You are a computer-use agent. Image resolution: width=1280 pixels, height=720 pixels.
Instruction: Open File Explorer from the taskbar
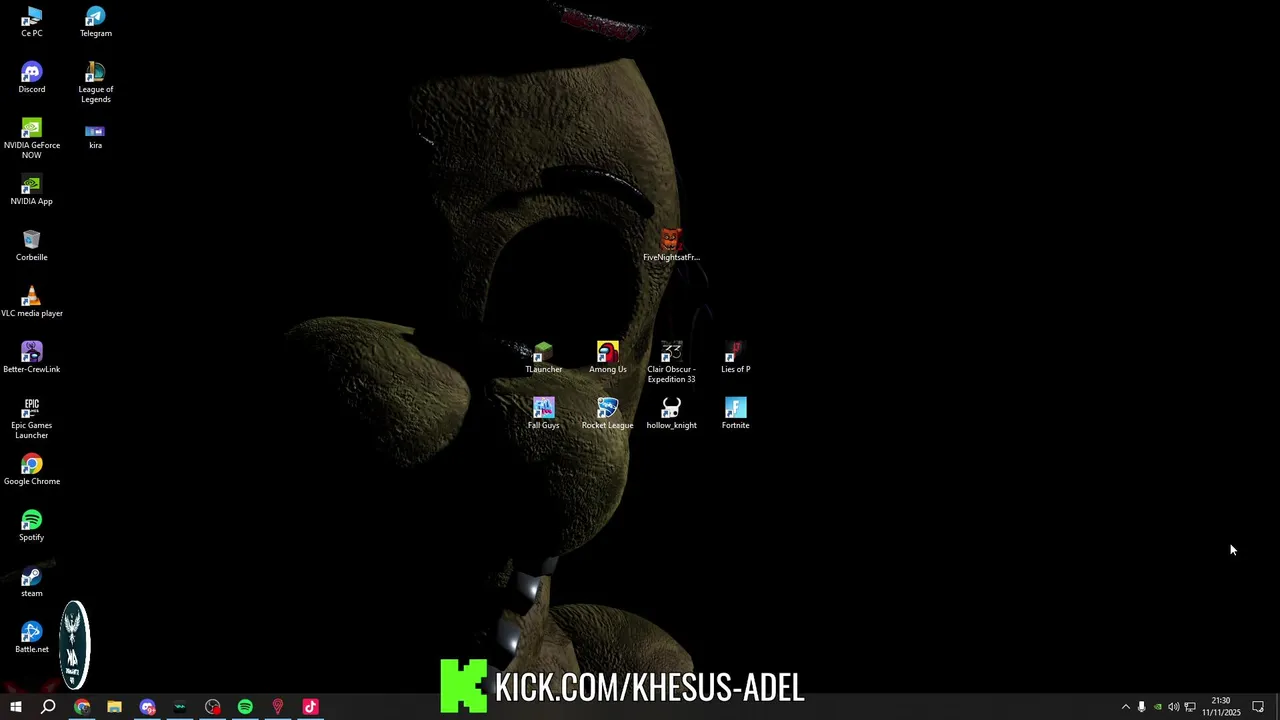tap(114, 707)
